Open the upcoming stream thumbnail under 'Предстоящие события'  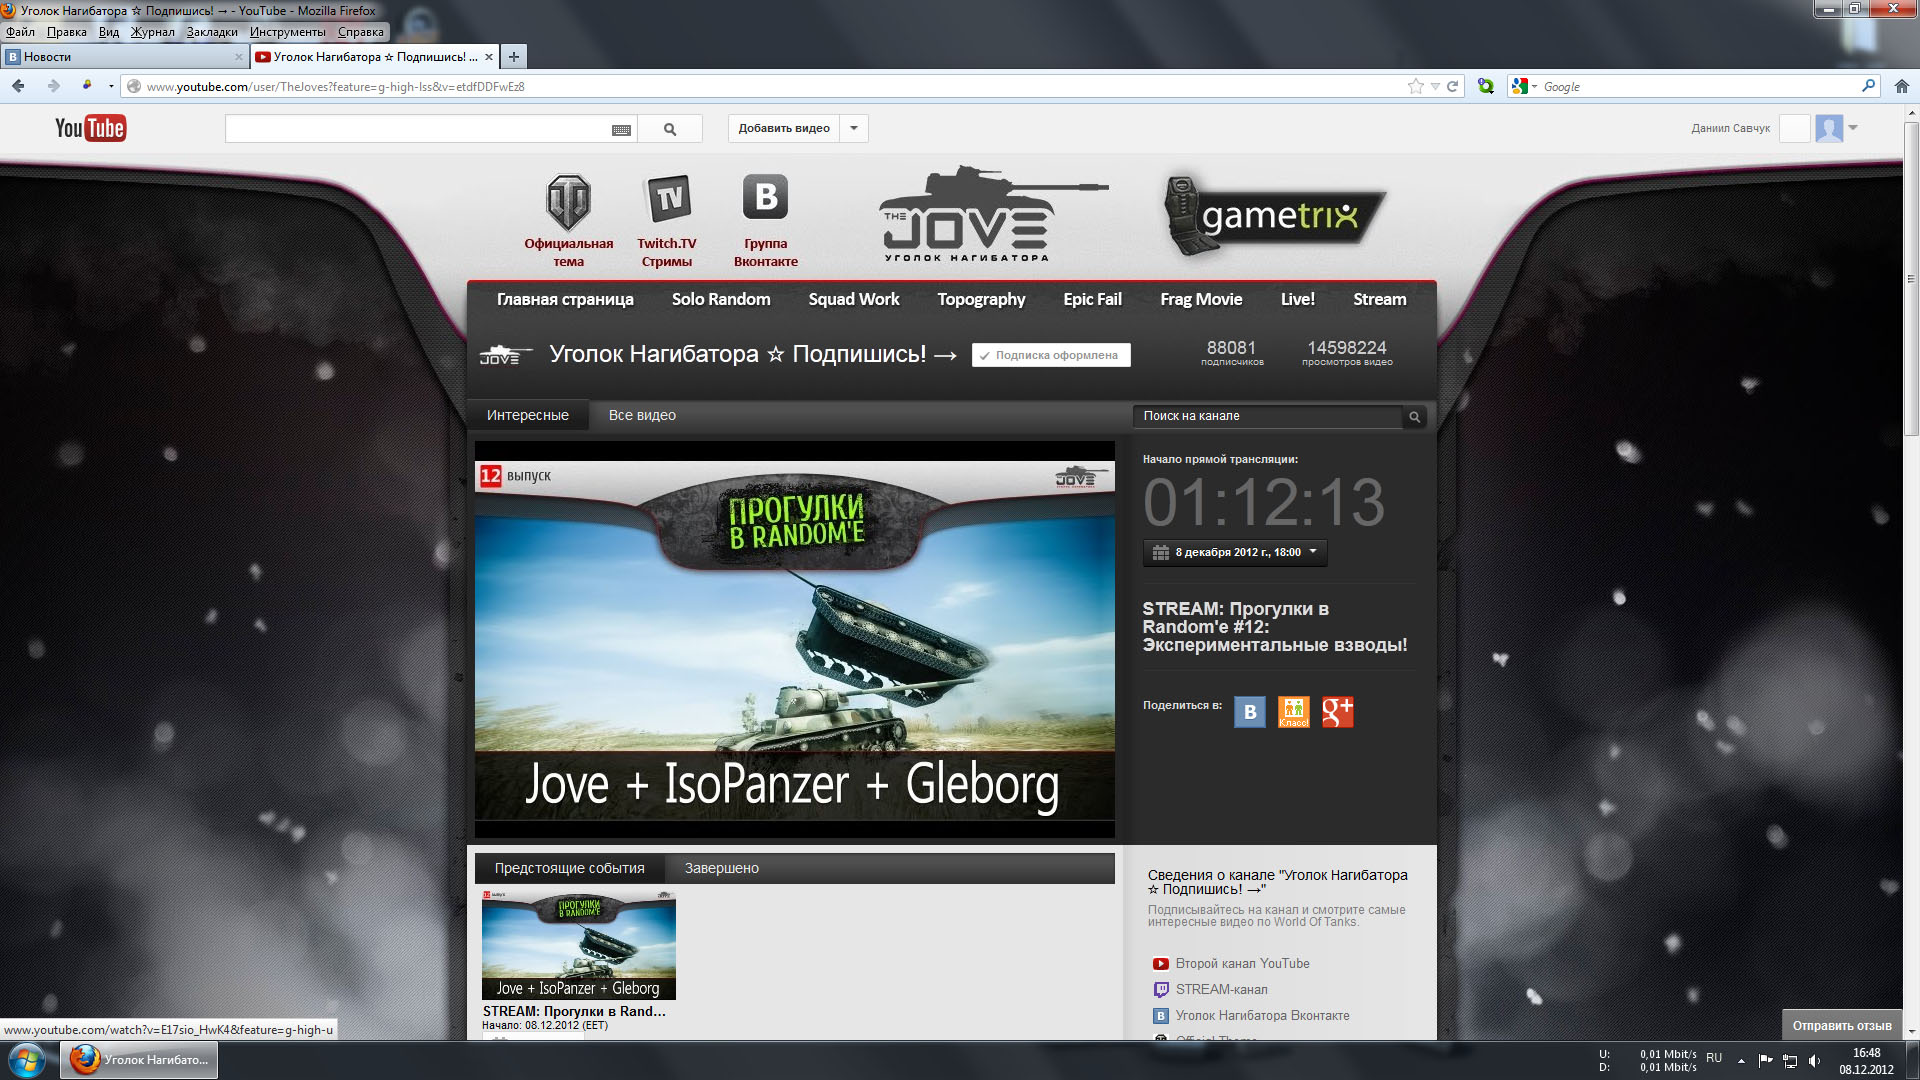pyautogui.click(x=578, y=945)
